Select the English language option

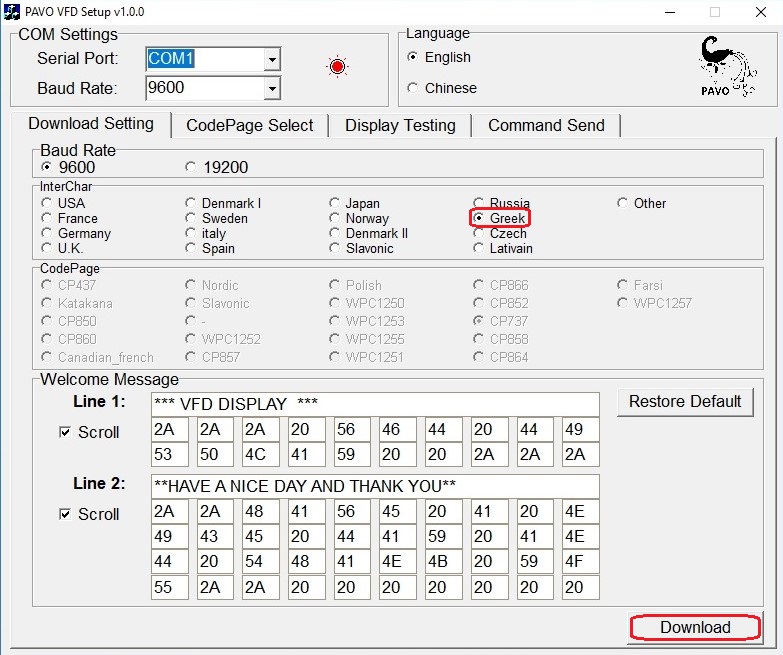click(x=439, y=57)
